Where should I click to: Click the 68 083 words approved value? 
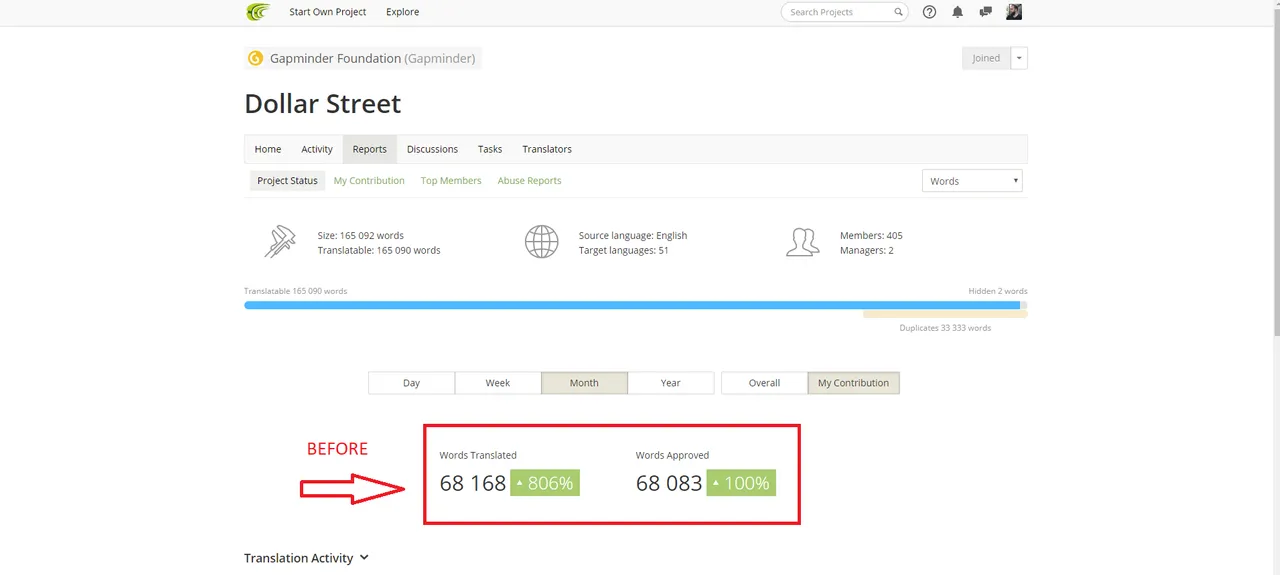[x=669, y=484]
